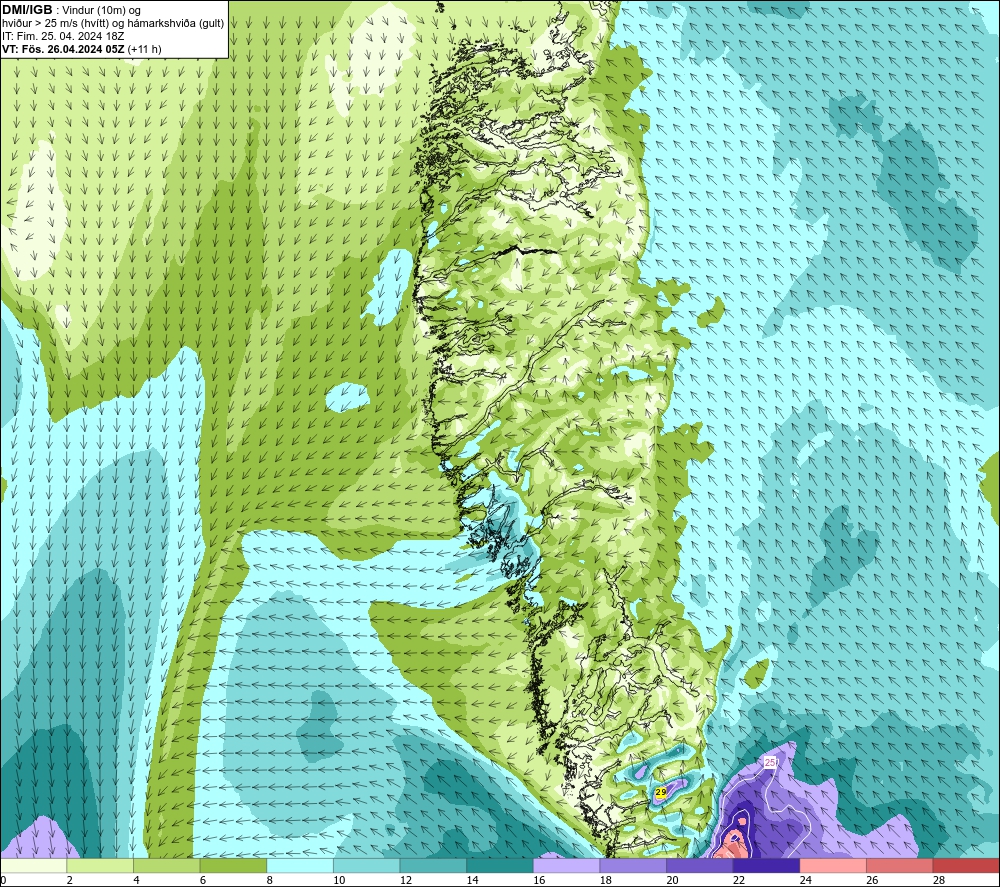
Task: Click the legend scale label '16'
Action: (539, 880)
